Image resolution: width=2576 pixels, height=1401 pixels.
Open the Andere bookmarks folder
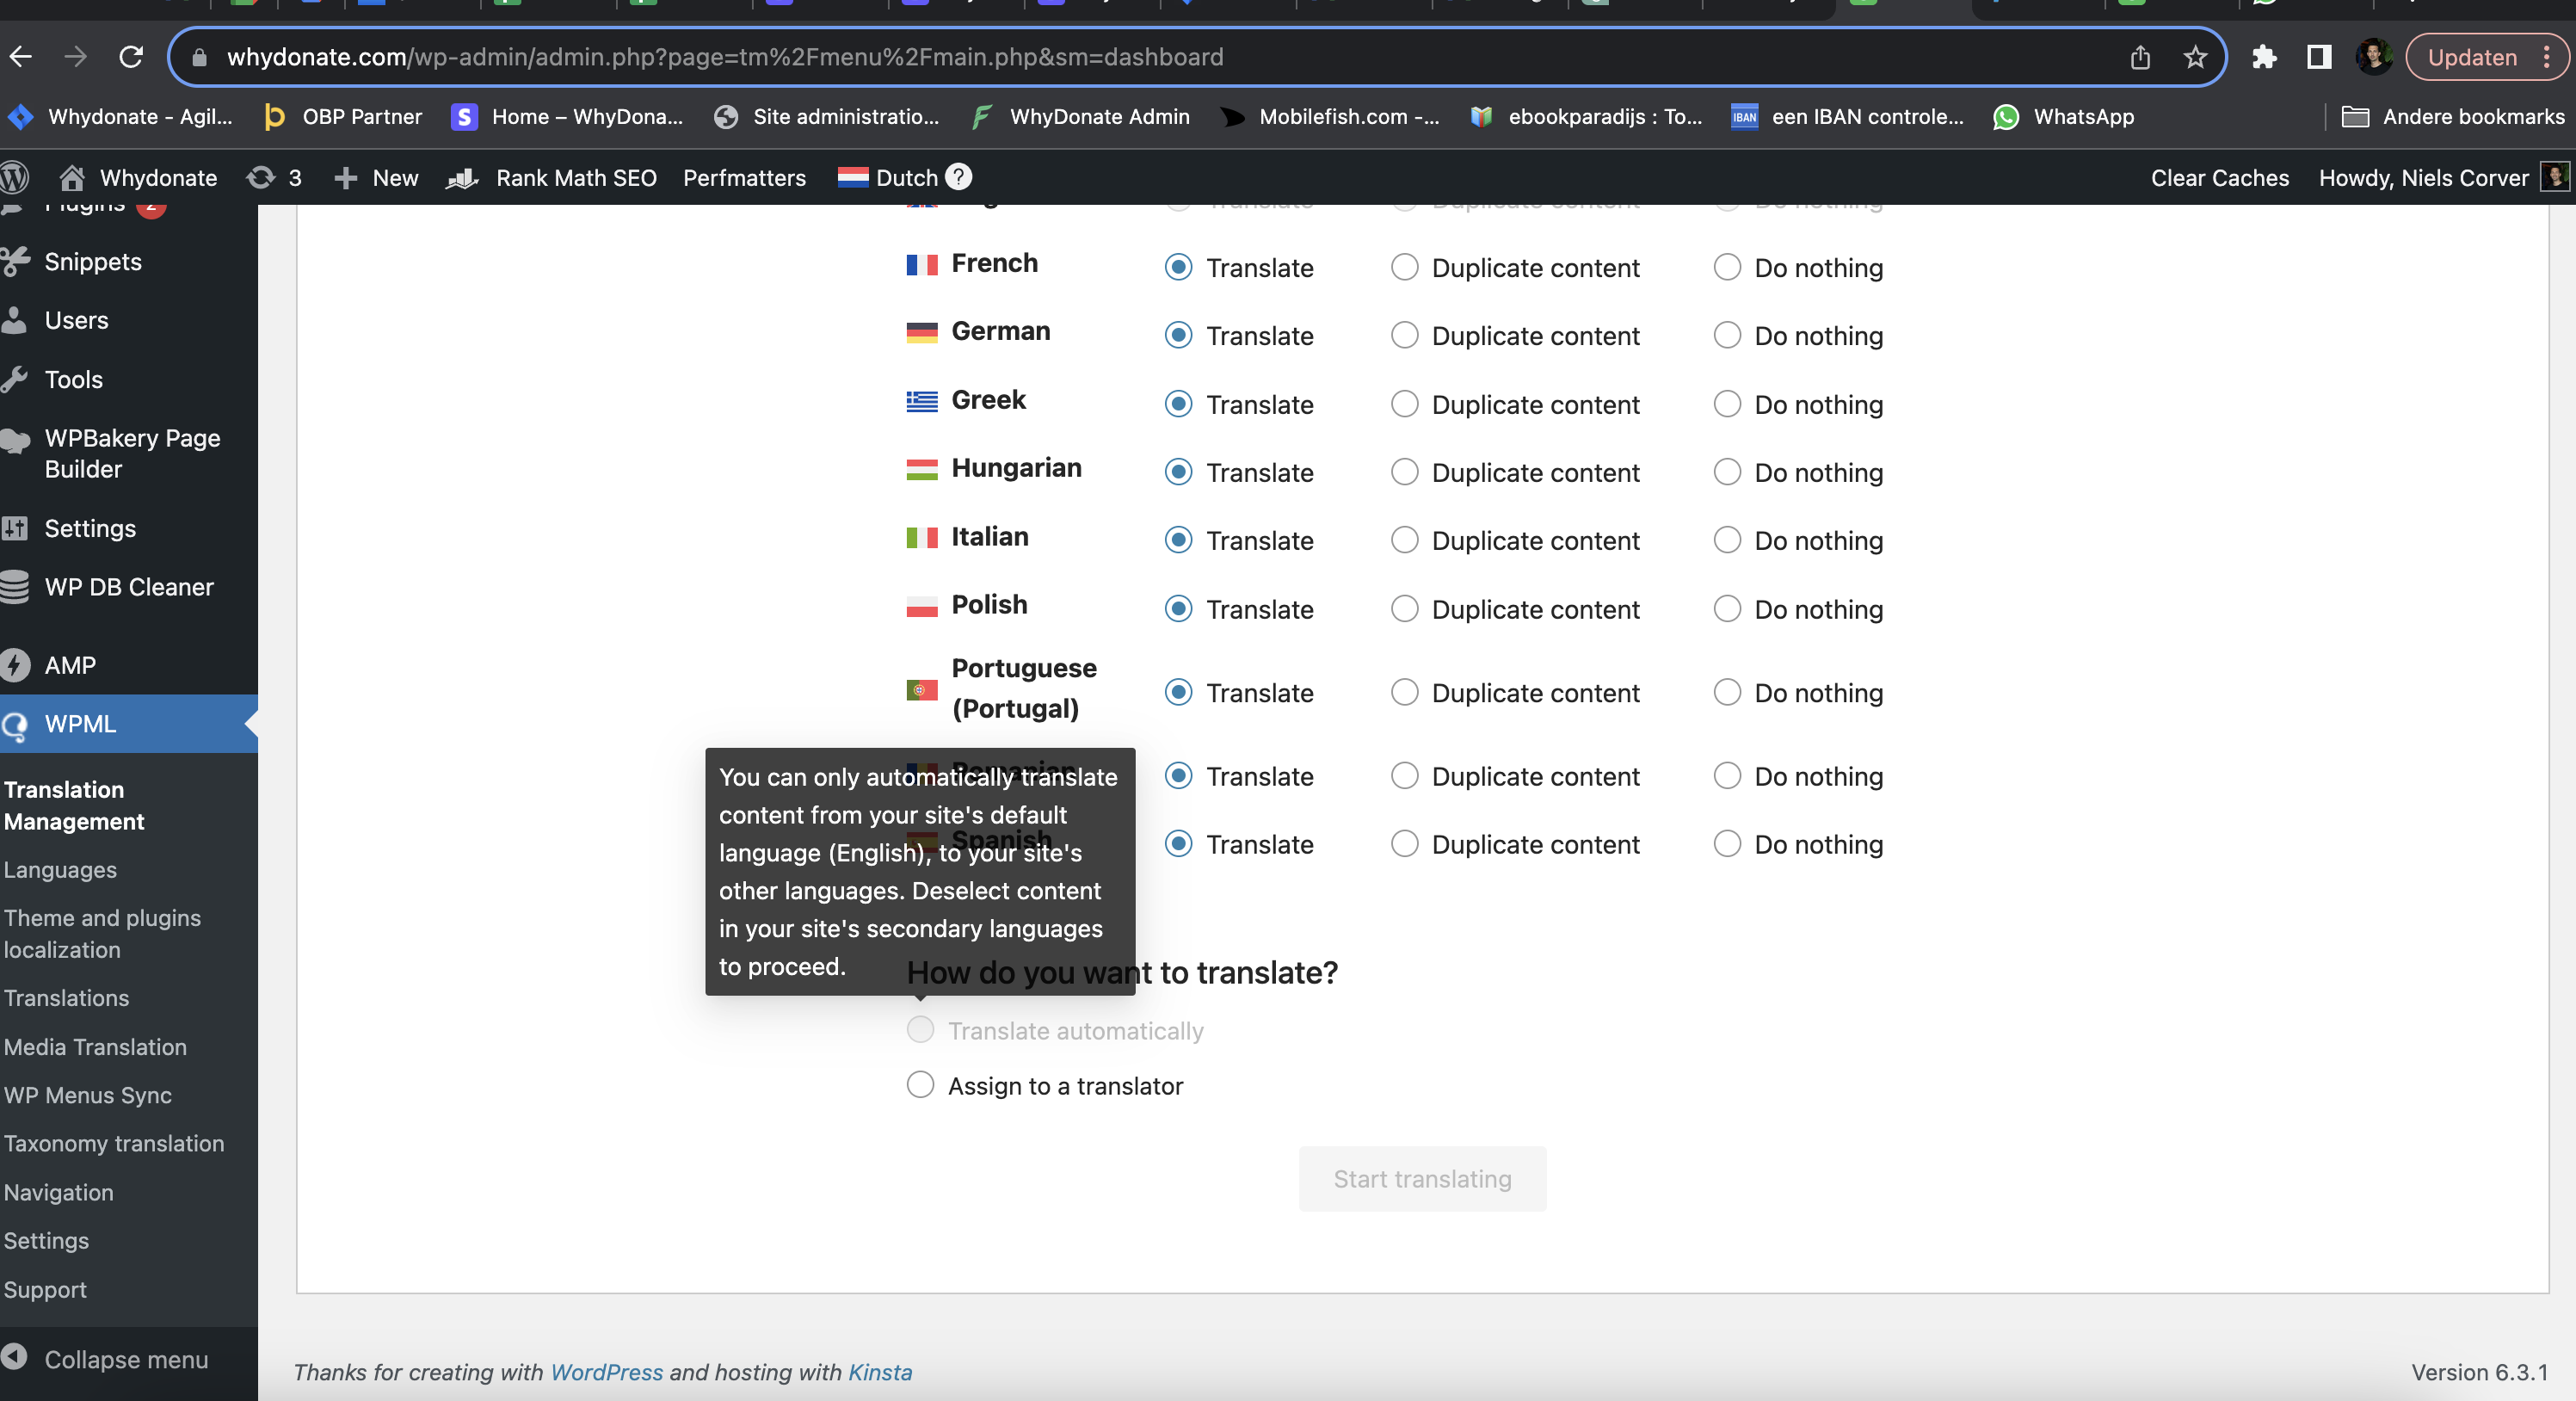(x=2453, y=117)
